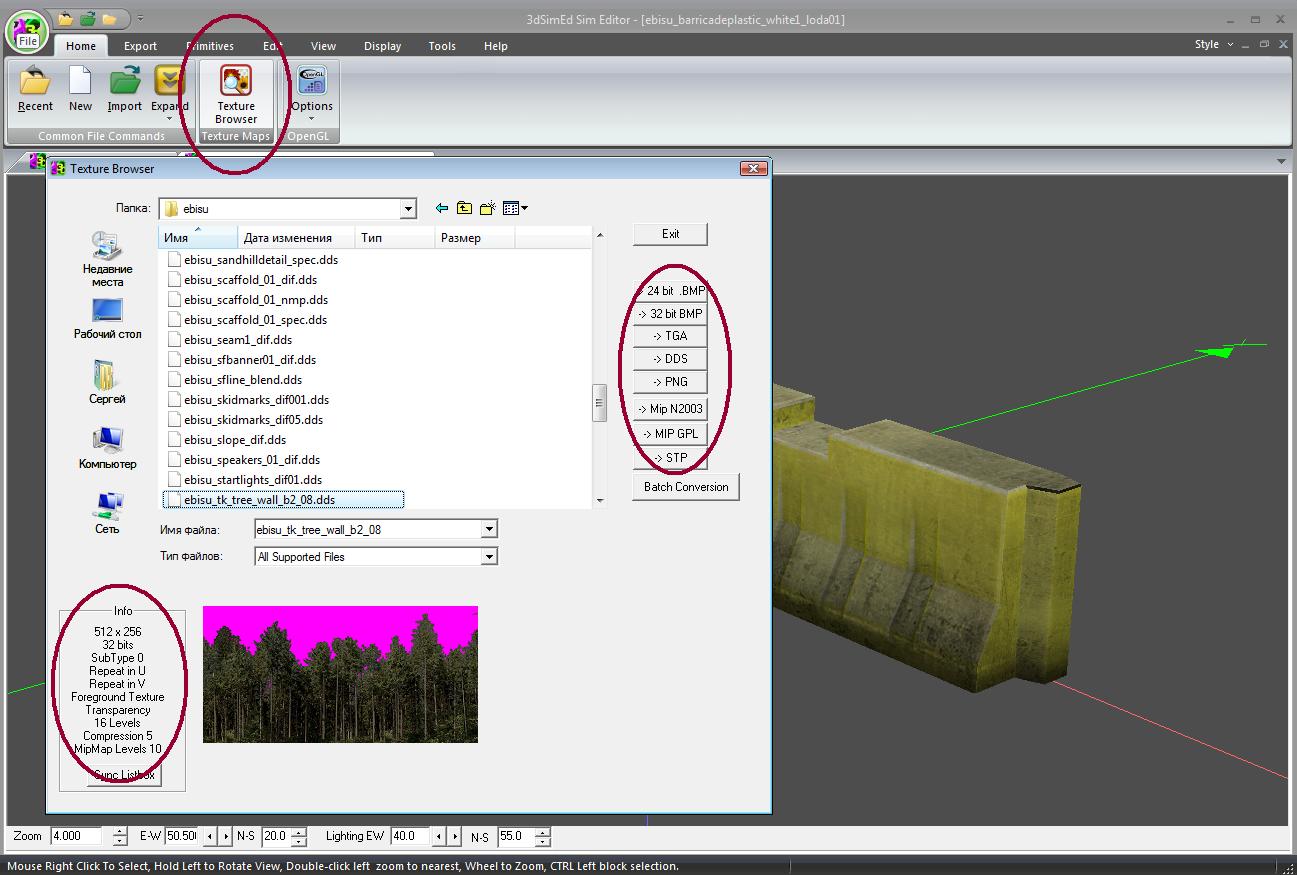Go back using the blue arrow icon
Screen dimensions: 1297x875
(x=442, y=208)
